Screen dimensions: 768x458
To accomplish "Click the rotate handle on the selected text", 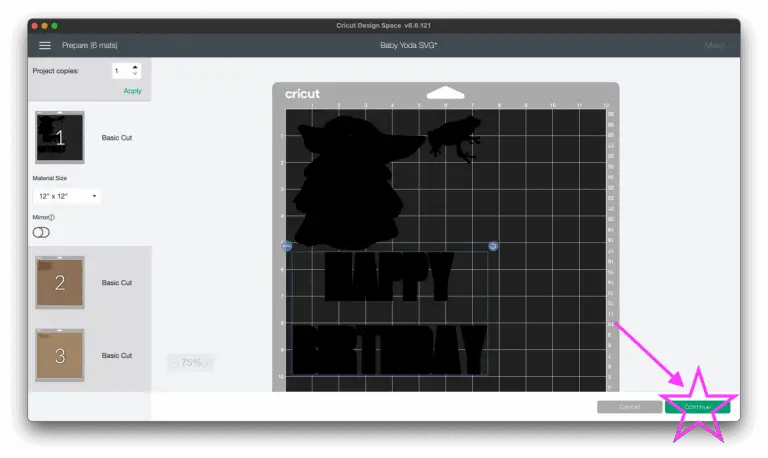I will [x=493, y=246].
